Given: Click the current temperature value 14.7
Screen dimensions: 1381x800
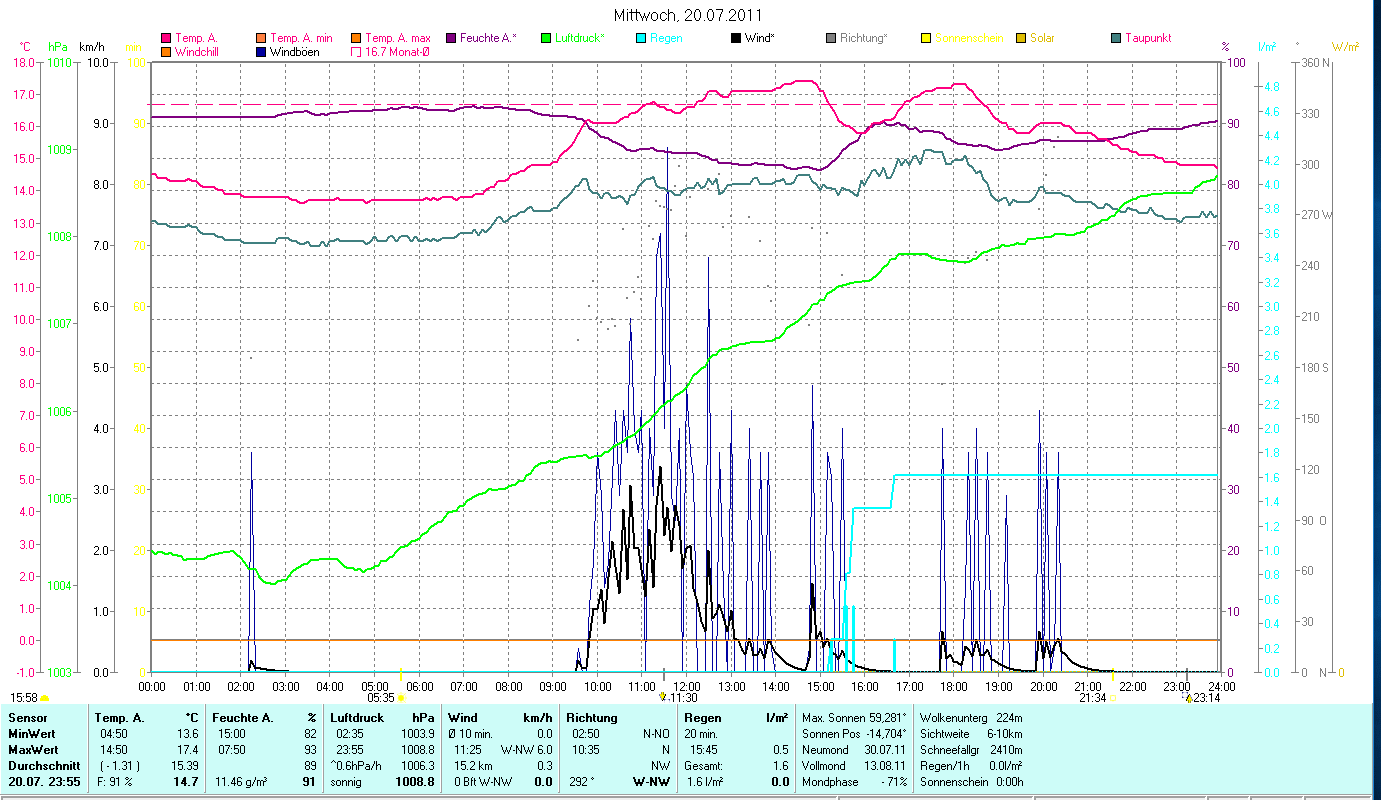Looking at the screenshot, I should 186,782.
